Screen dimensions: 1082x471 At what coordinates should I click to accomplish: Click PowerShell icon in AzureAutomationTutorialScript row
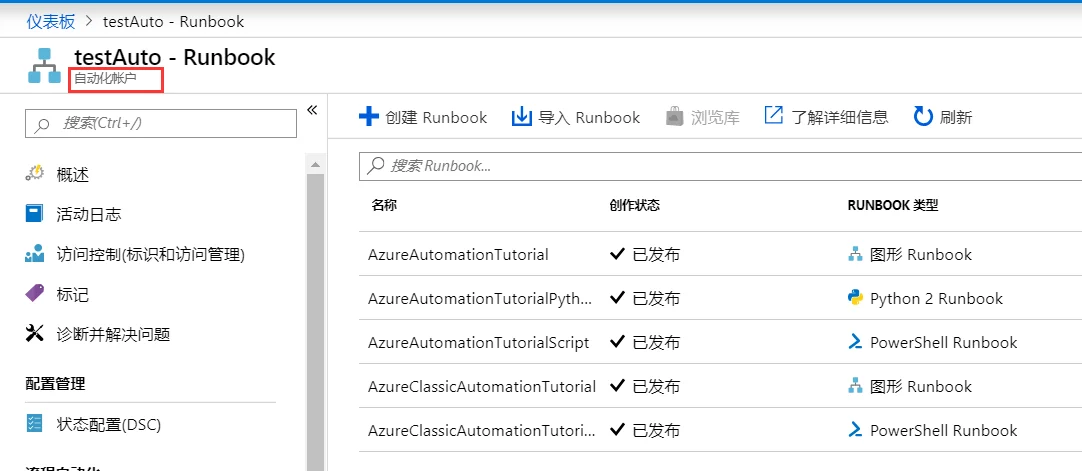856,342
